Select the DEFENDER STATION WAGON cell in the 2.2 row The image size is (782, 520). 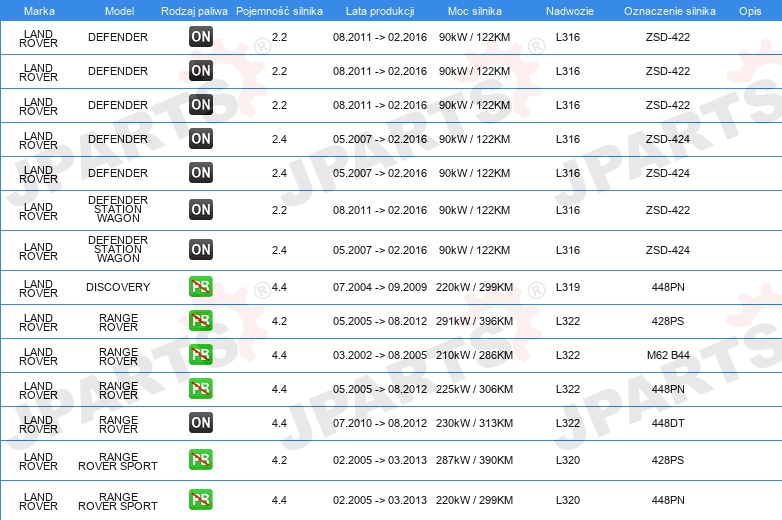pos(118,209)
